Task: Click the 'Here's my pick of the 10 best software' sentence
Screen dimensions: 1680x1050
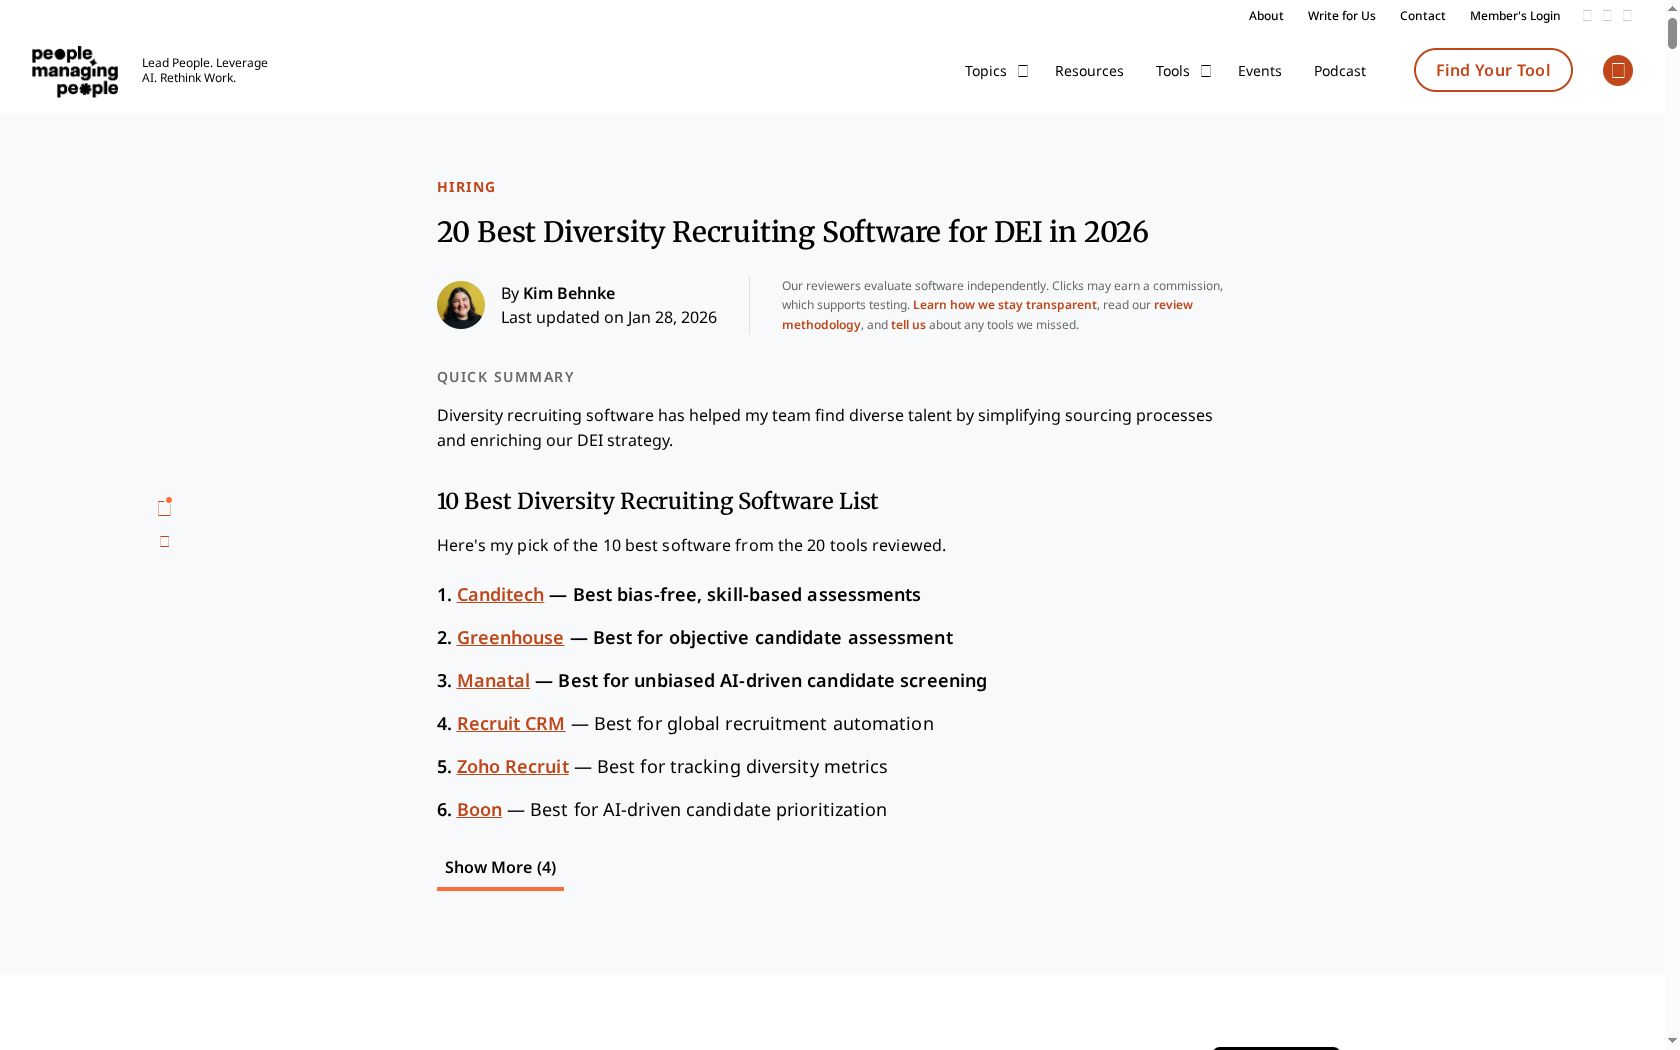Action: [x=691, y=545]
